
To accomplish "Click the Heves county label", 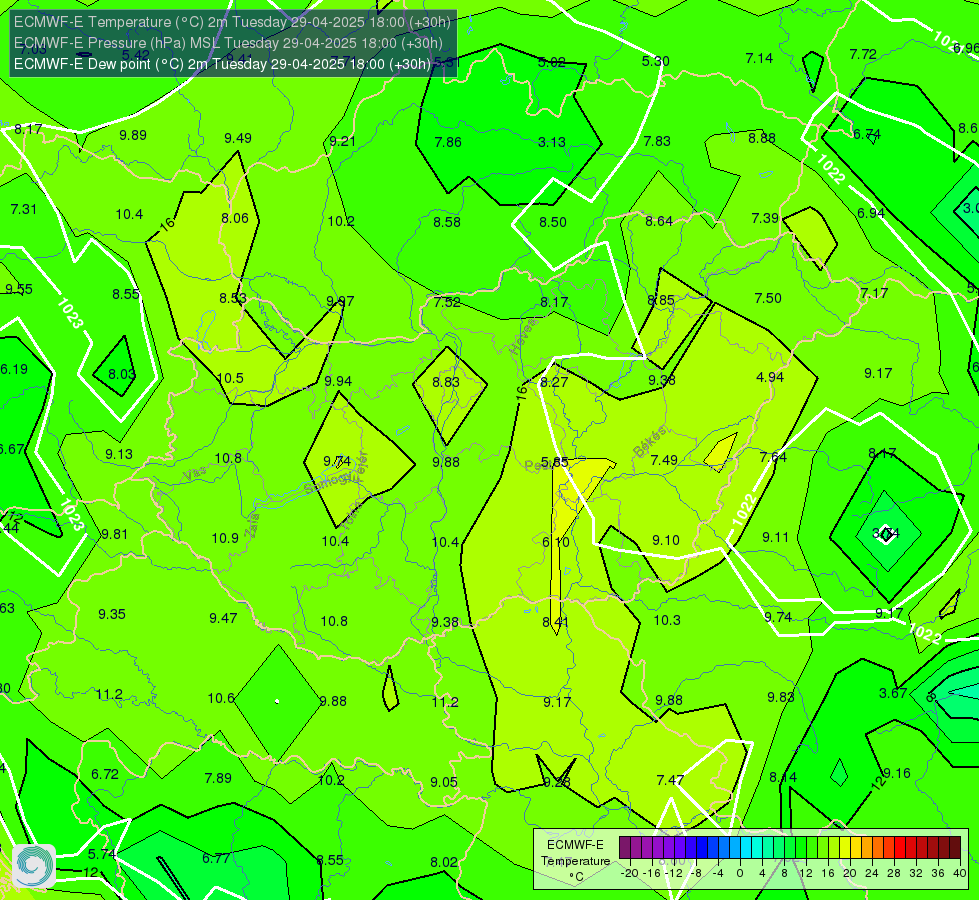I will pyautogui.click(x=523, y=336).
